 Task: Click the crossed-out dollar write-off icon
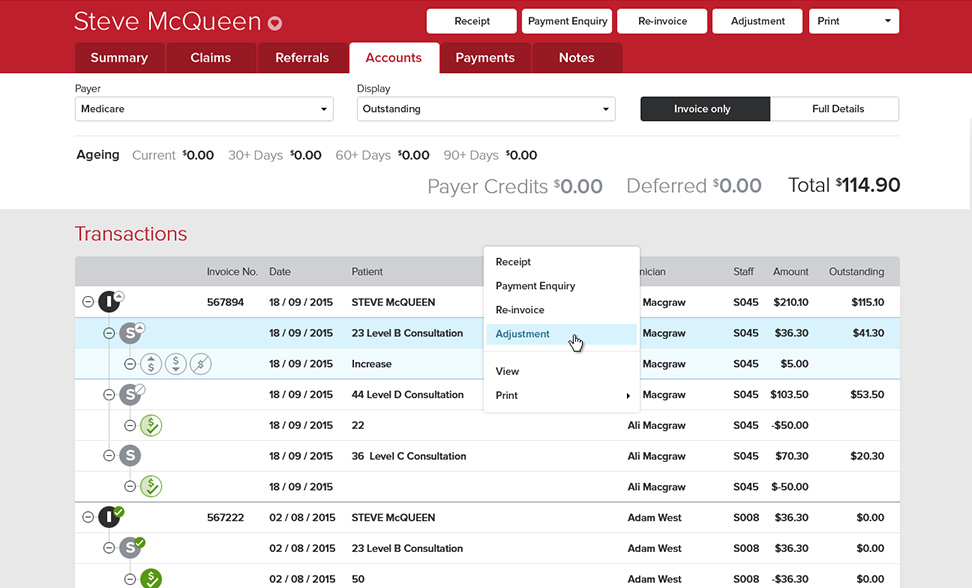pyautogui.click(x=201, y=364)
